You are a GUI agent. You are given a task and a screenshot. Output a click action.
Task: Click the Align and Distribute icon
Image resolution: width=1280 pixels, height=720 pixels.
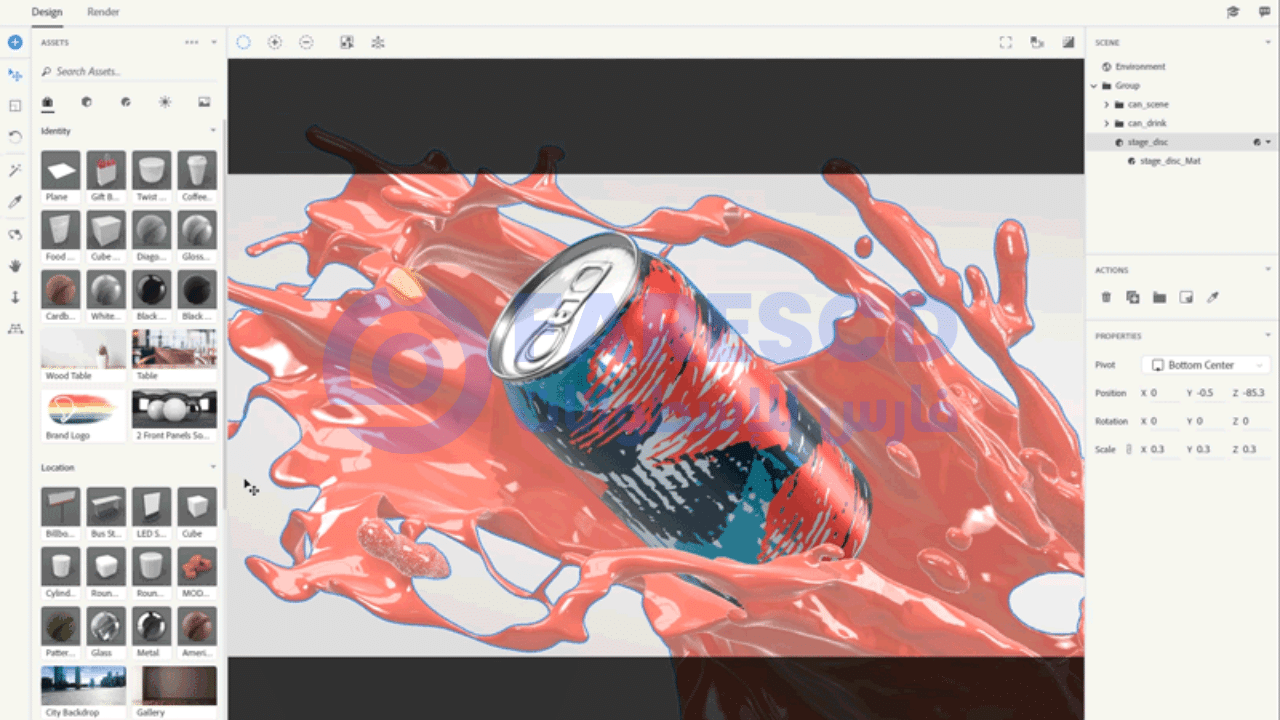pos(347,42)
